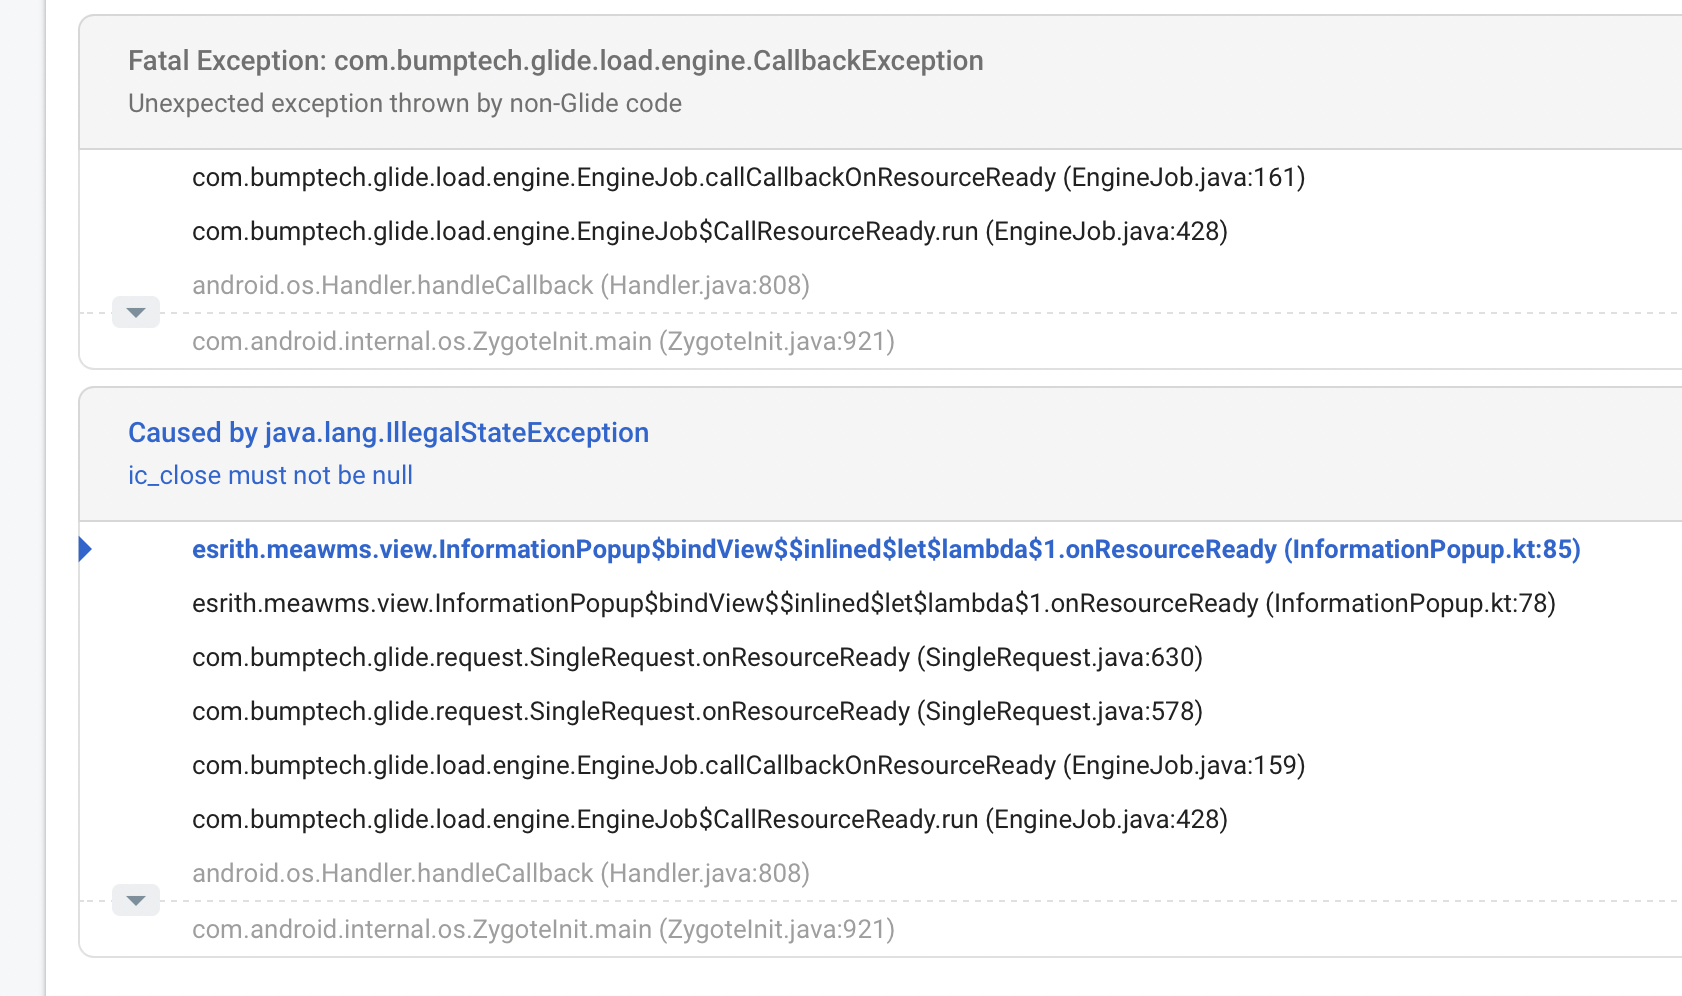Expand hidden frames in IllegalStateException trace
The image size is (1682, 996).
(x=136, y=901)
